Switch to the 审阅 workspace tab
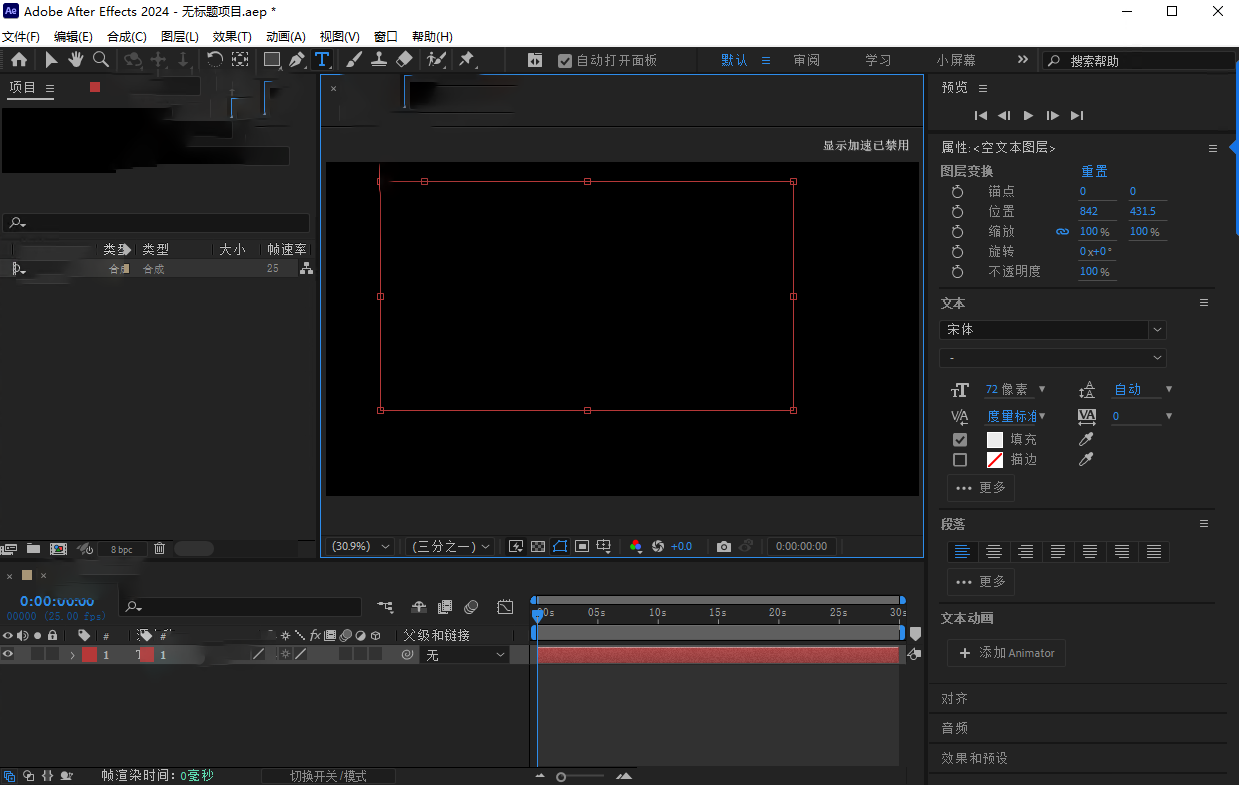 tap(807, 60)
